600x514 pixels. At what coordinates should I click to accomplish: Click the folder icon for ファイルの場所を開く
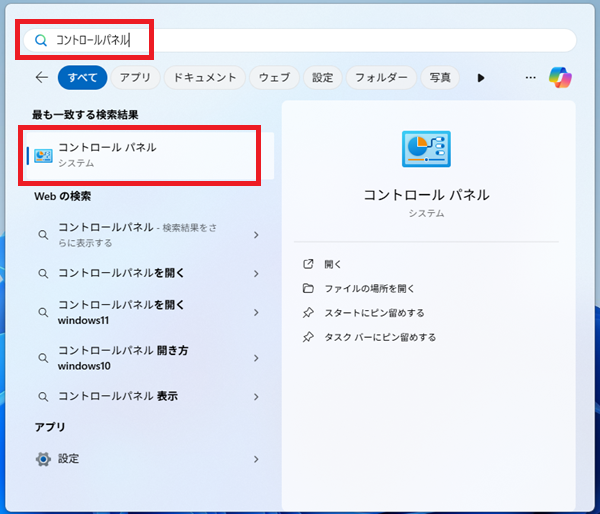tap(308, 288)
